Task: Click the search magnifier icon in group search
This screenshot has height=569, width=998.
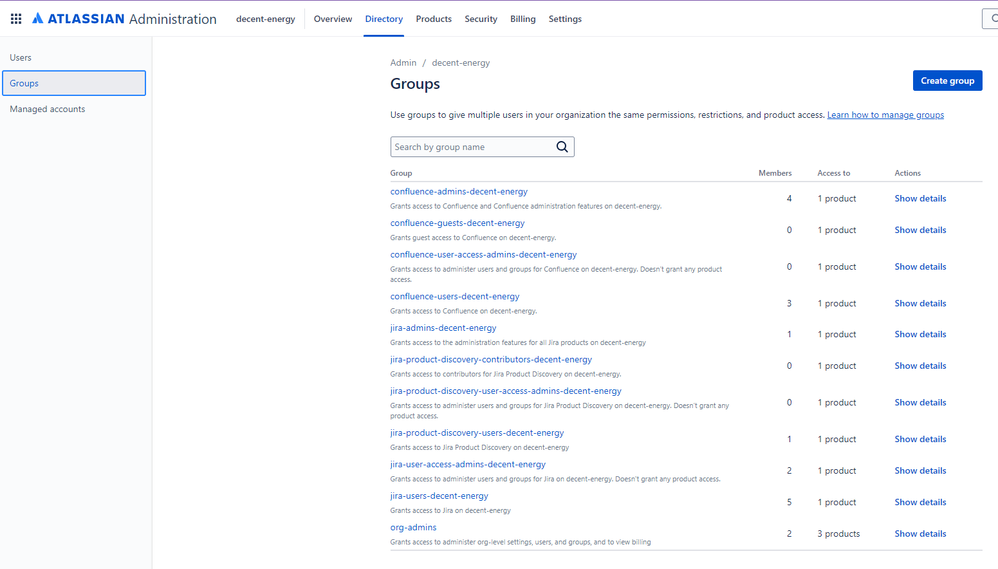Action: [x=562, y=147]
